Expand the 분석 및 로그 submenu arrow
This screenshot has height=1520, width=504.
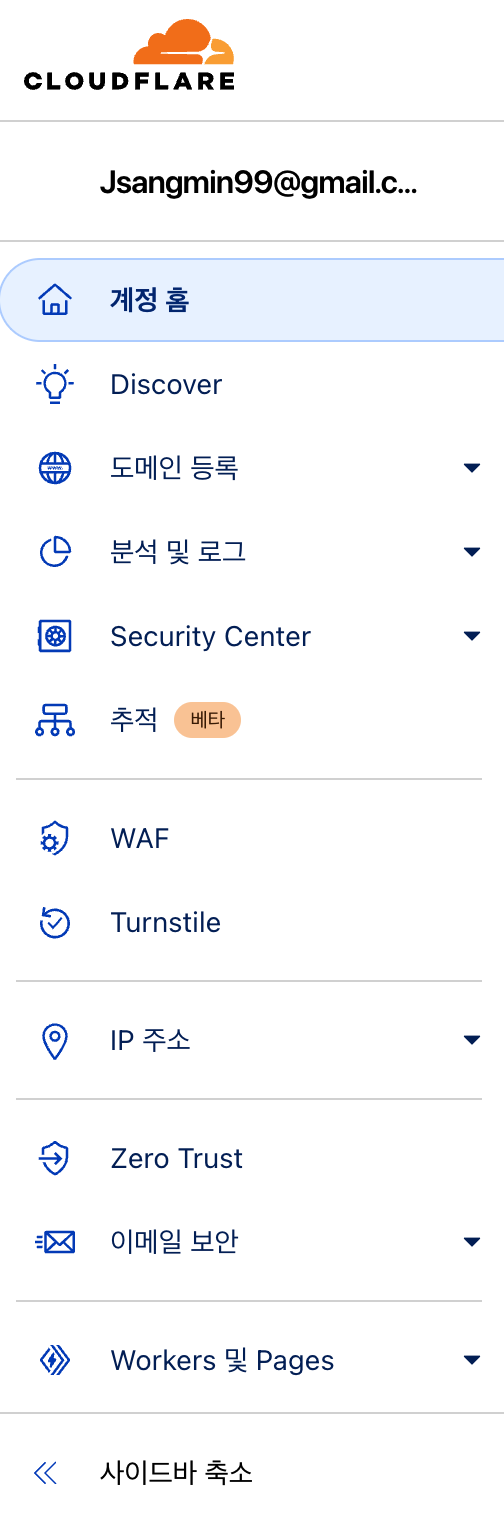(472, 552)
